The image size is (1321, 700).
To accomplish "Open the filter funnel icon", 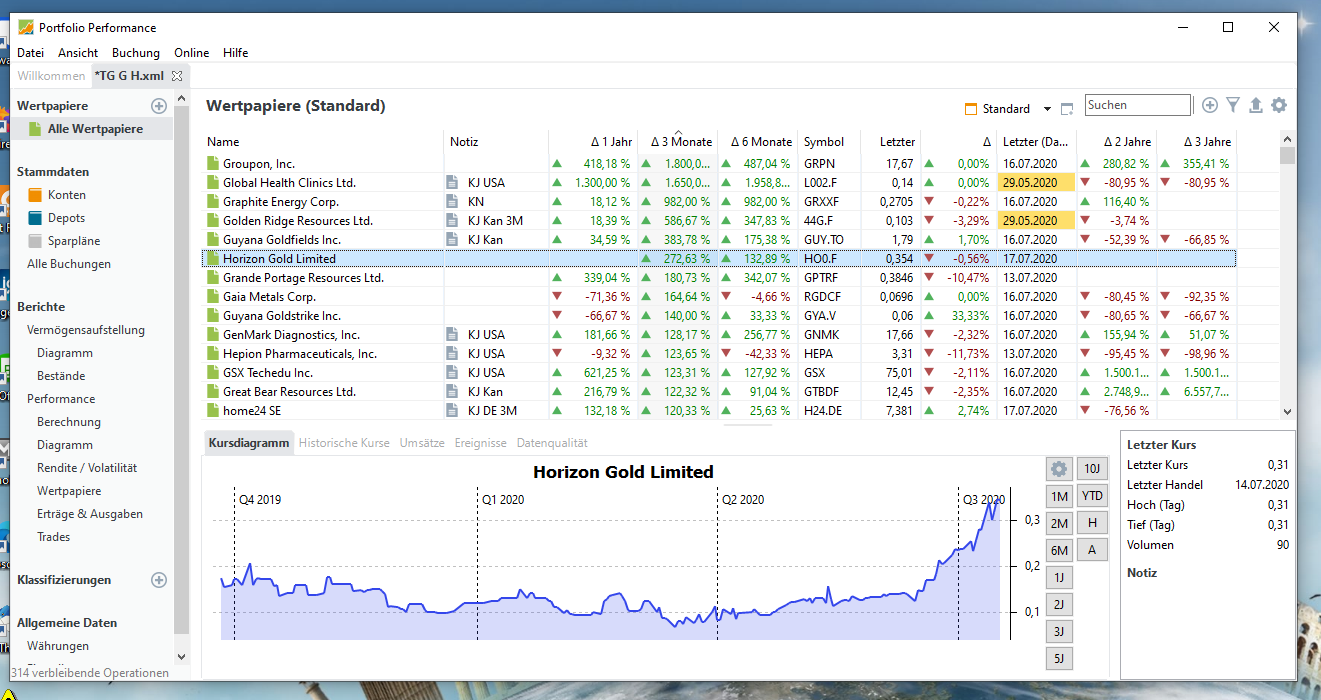I will [x=1233, y=105].
